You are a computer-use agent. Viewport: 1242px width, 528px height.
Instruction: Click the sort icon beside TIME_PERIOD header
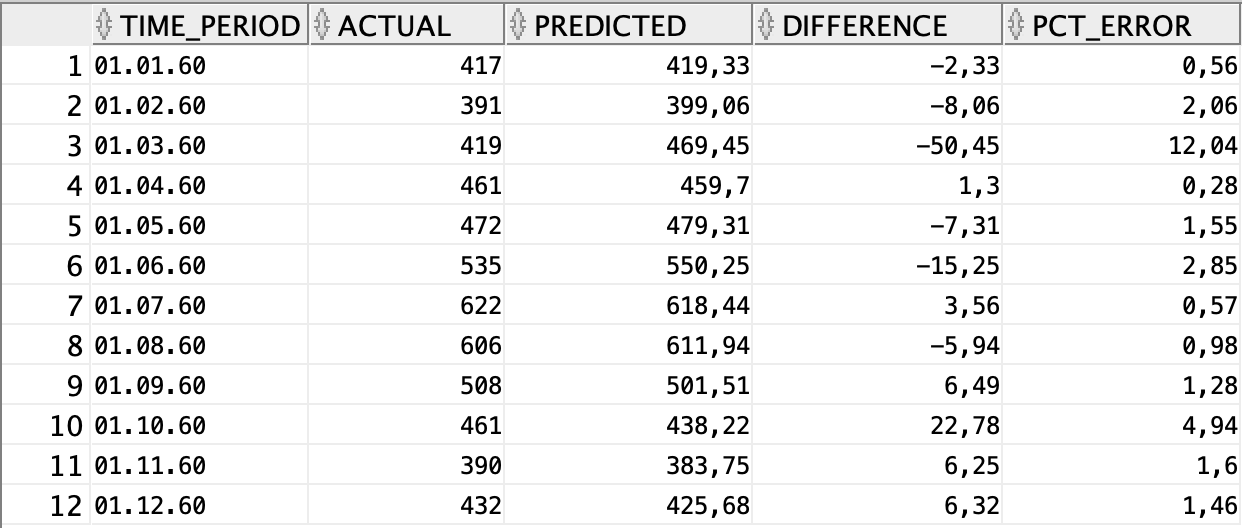pos(104,25)
